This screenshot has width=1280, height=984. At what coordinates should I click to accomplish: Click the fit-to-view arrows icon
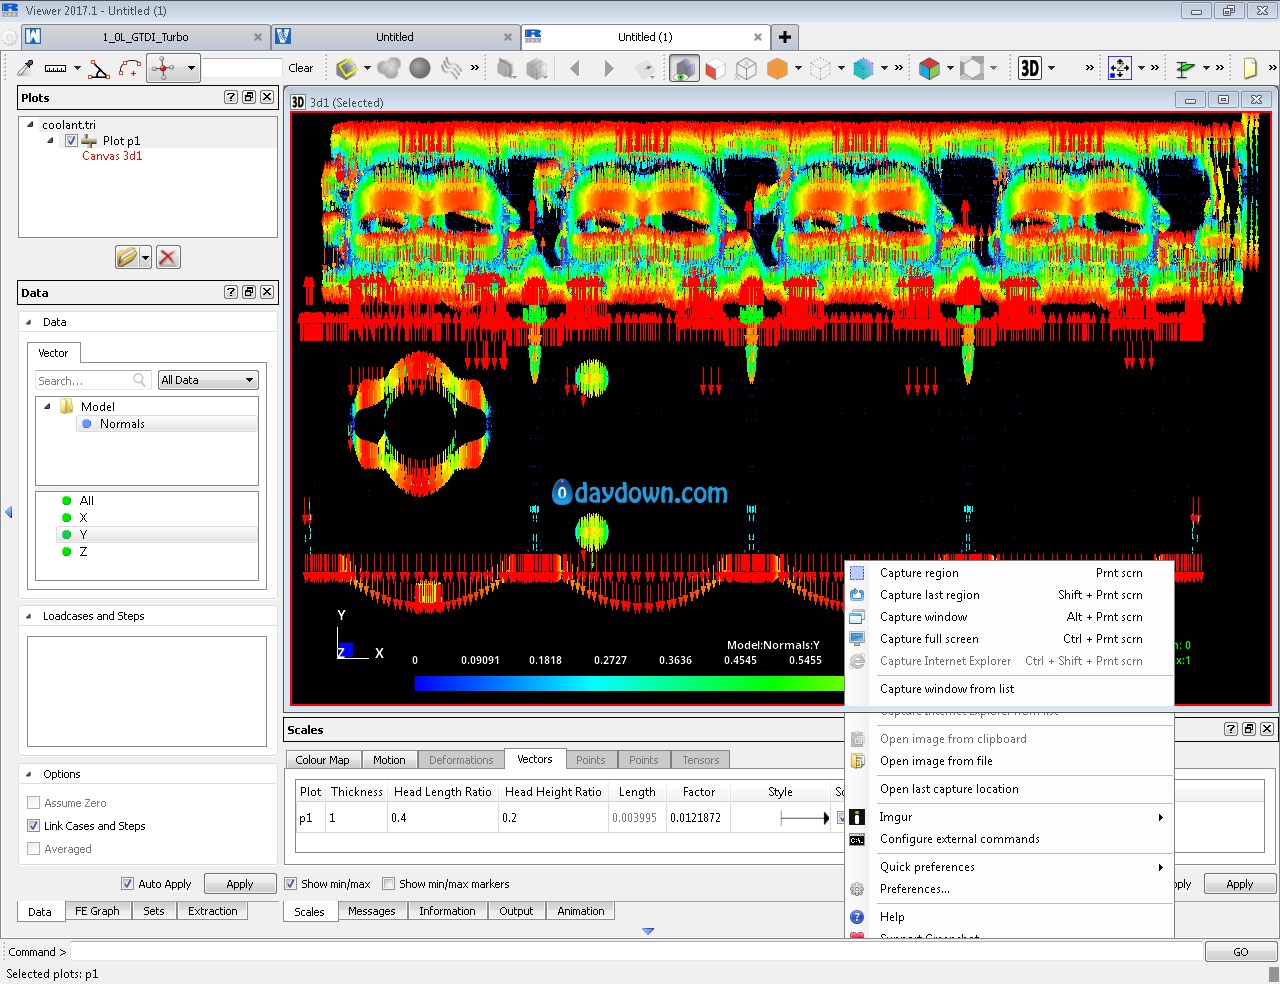[x=1119, y=68]
